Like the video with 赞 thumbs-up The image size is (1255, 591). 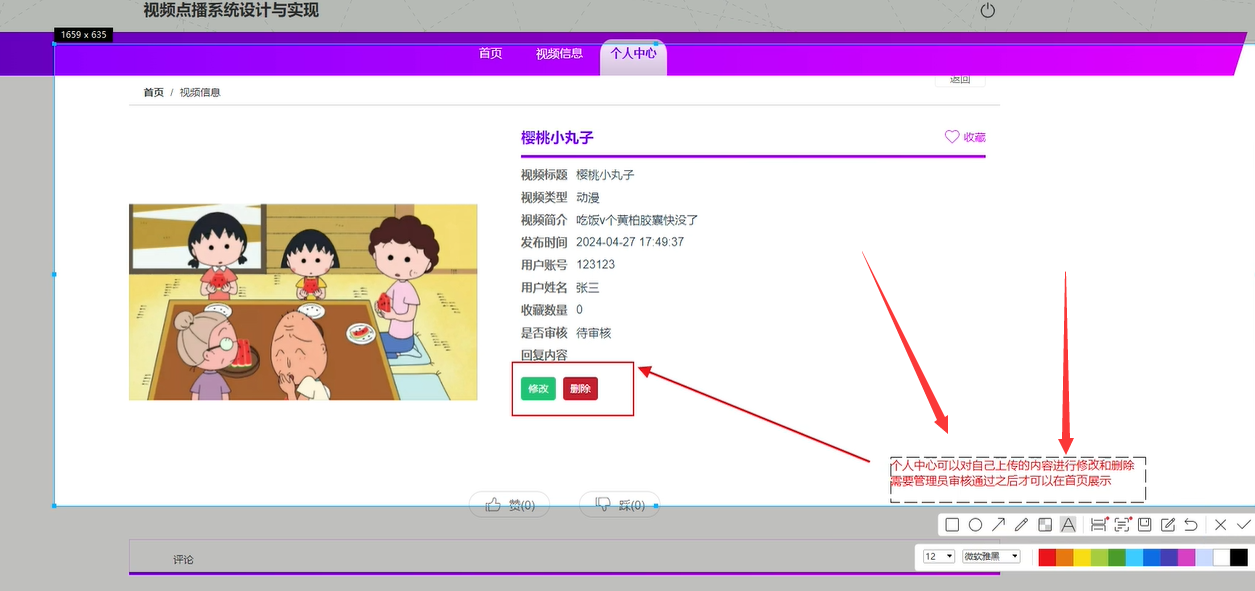(x=510, y=505)
